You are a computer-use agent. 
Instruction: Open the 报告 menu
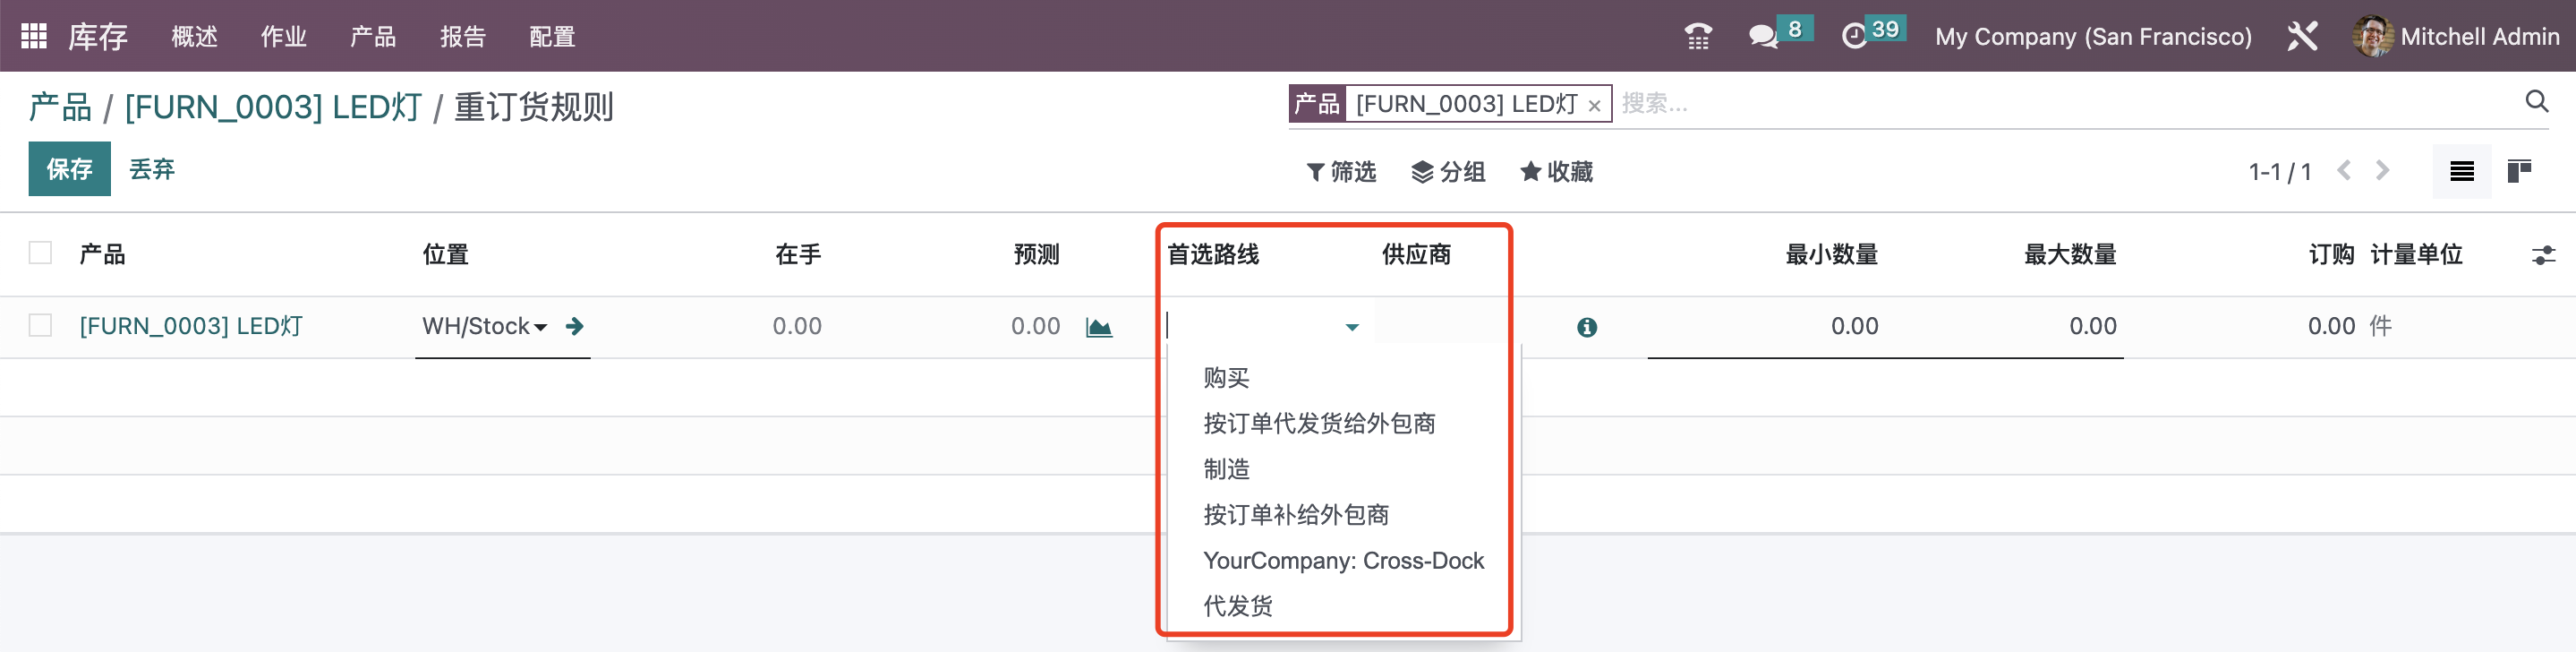click(x=463, y=37)
